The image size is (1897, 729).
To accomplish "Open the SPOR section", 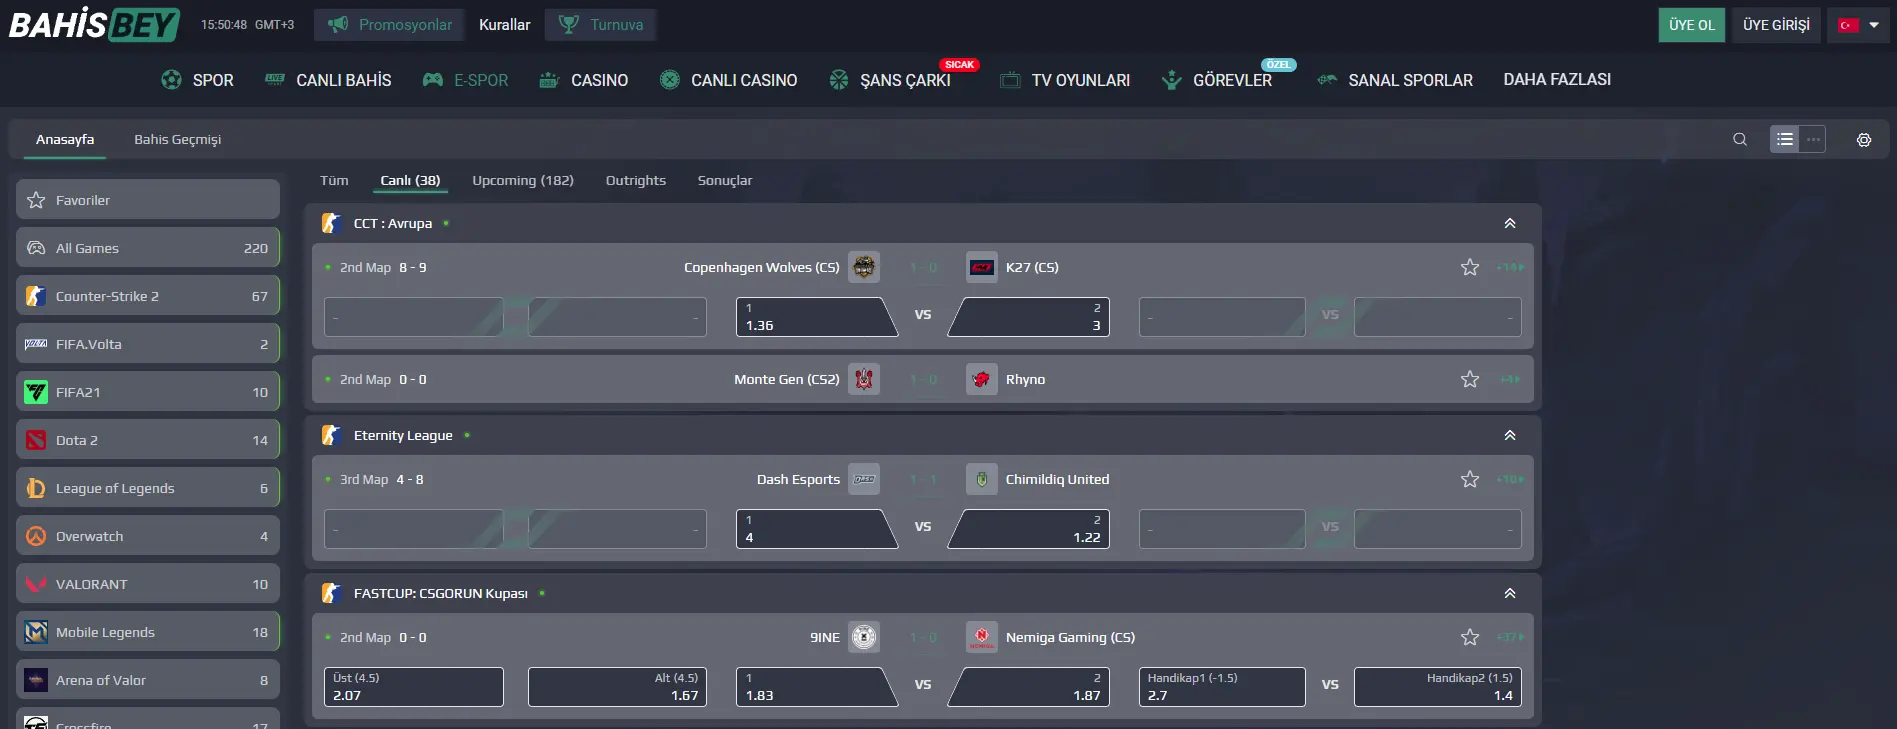I will (x=197, y=80).
